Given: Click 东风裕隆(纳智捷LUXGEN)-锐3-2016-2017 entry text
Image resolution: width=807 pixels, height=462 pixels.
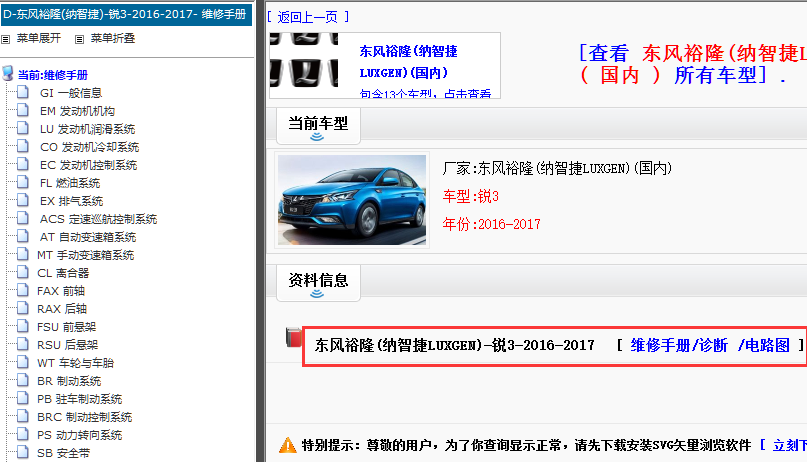Looking at the screenshot, I should click(x=454, y=345).
